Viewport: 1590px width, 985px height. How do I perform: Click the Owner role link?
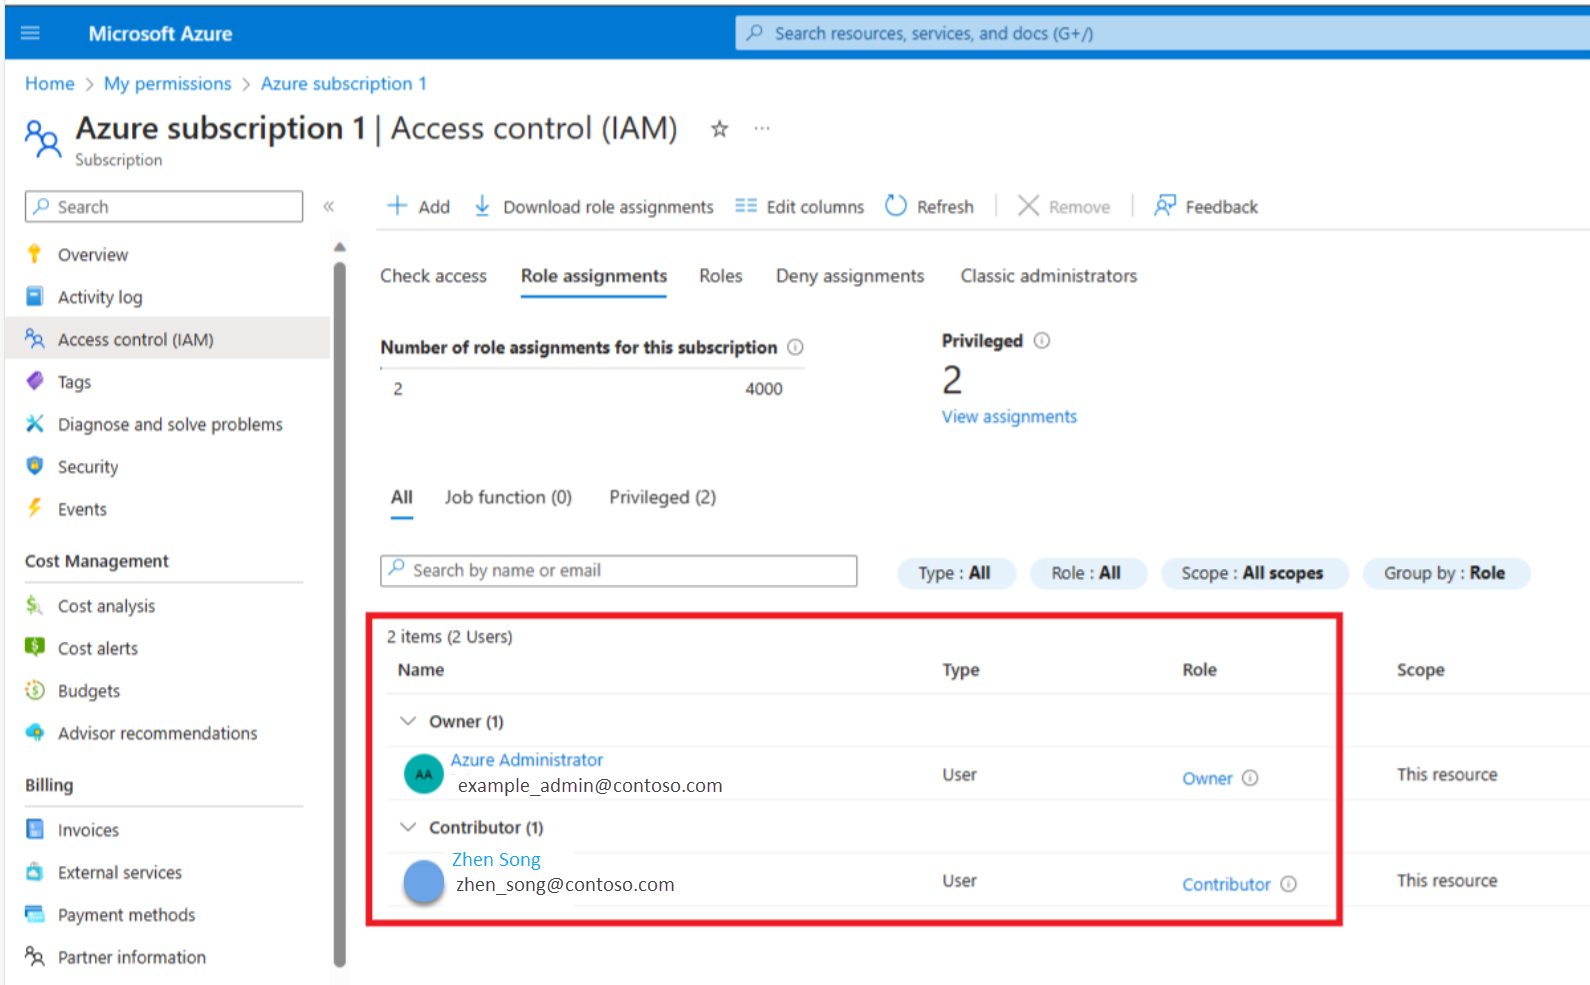tap(1207, 778)
